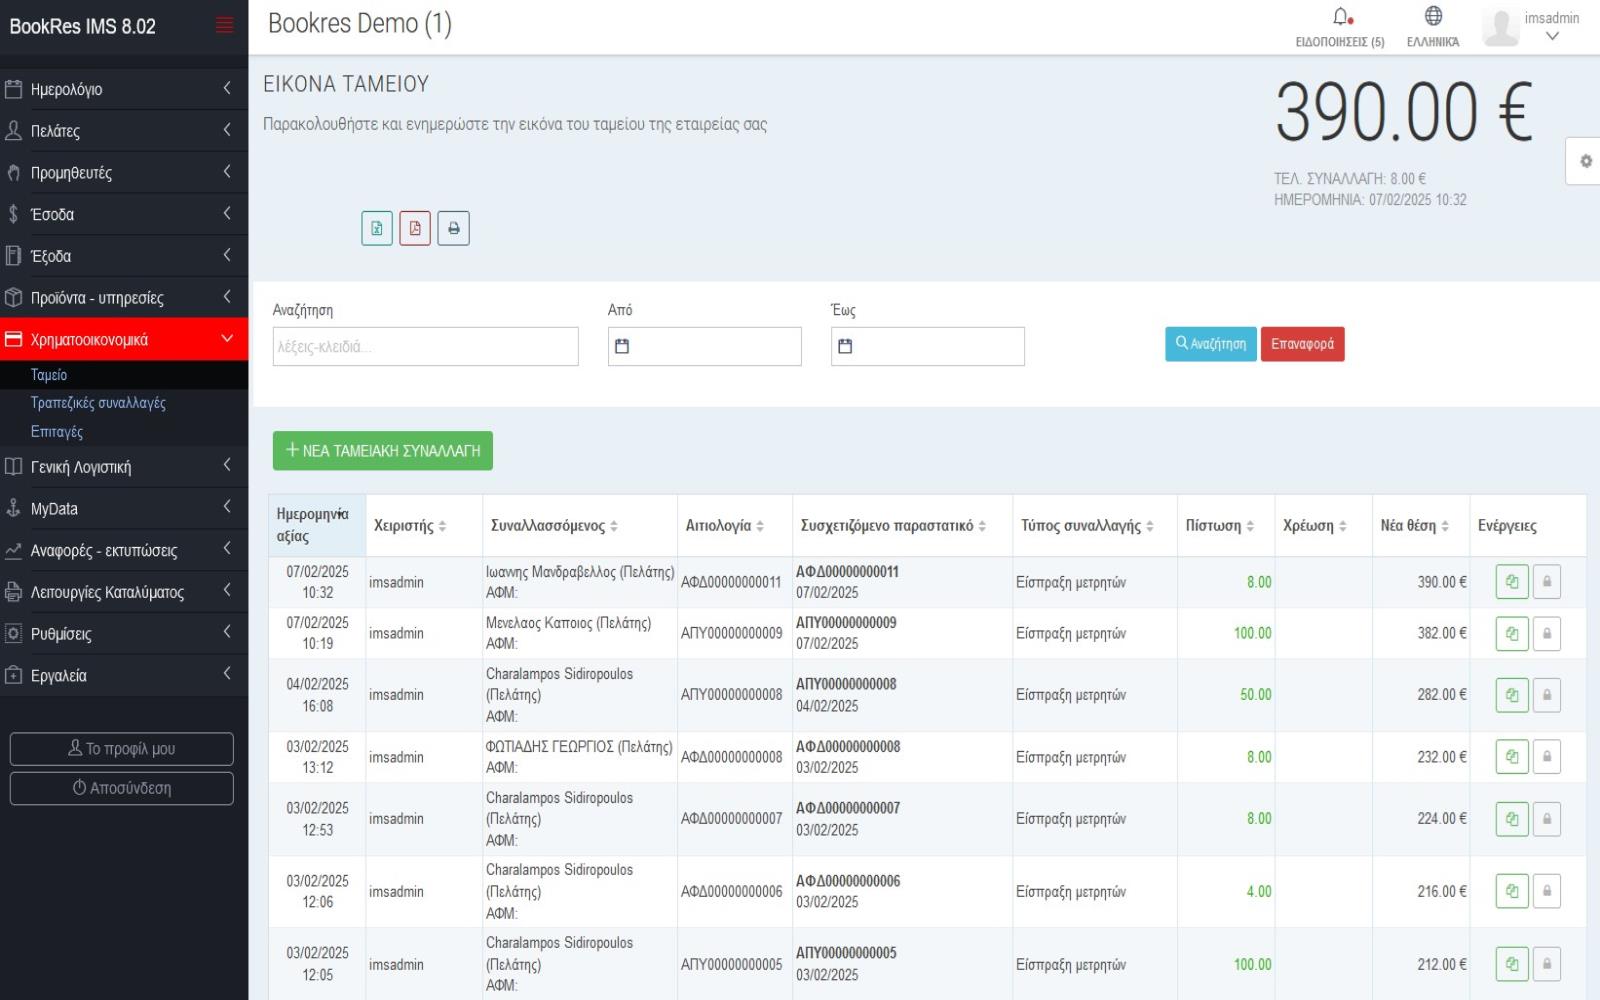Expand the Εργαλεία menu
The height and width of the screenshot is (1000, 1600).
coord(124,676)
